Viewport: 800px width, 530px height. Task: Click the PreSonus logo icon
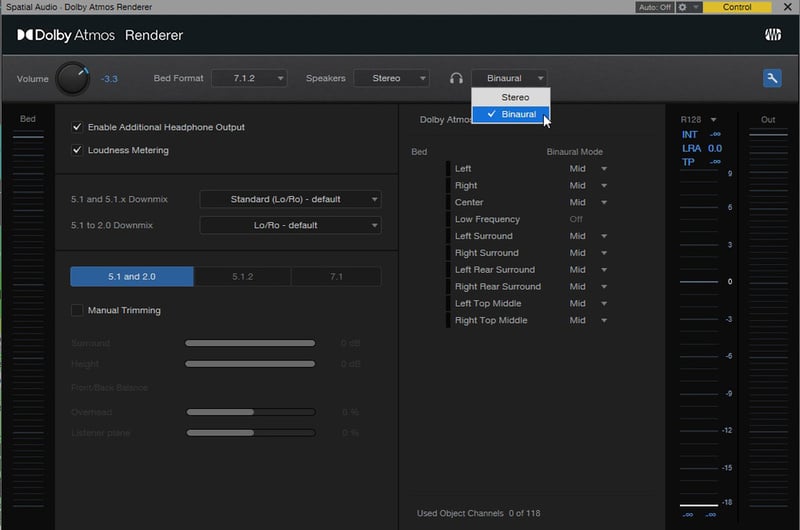click(772, 35)
